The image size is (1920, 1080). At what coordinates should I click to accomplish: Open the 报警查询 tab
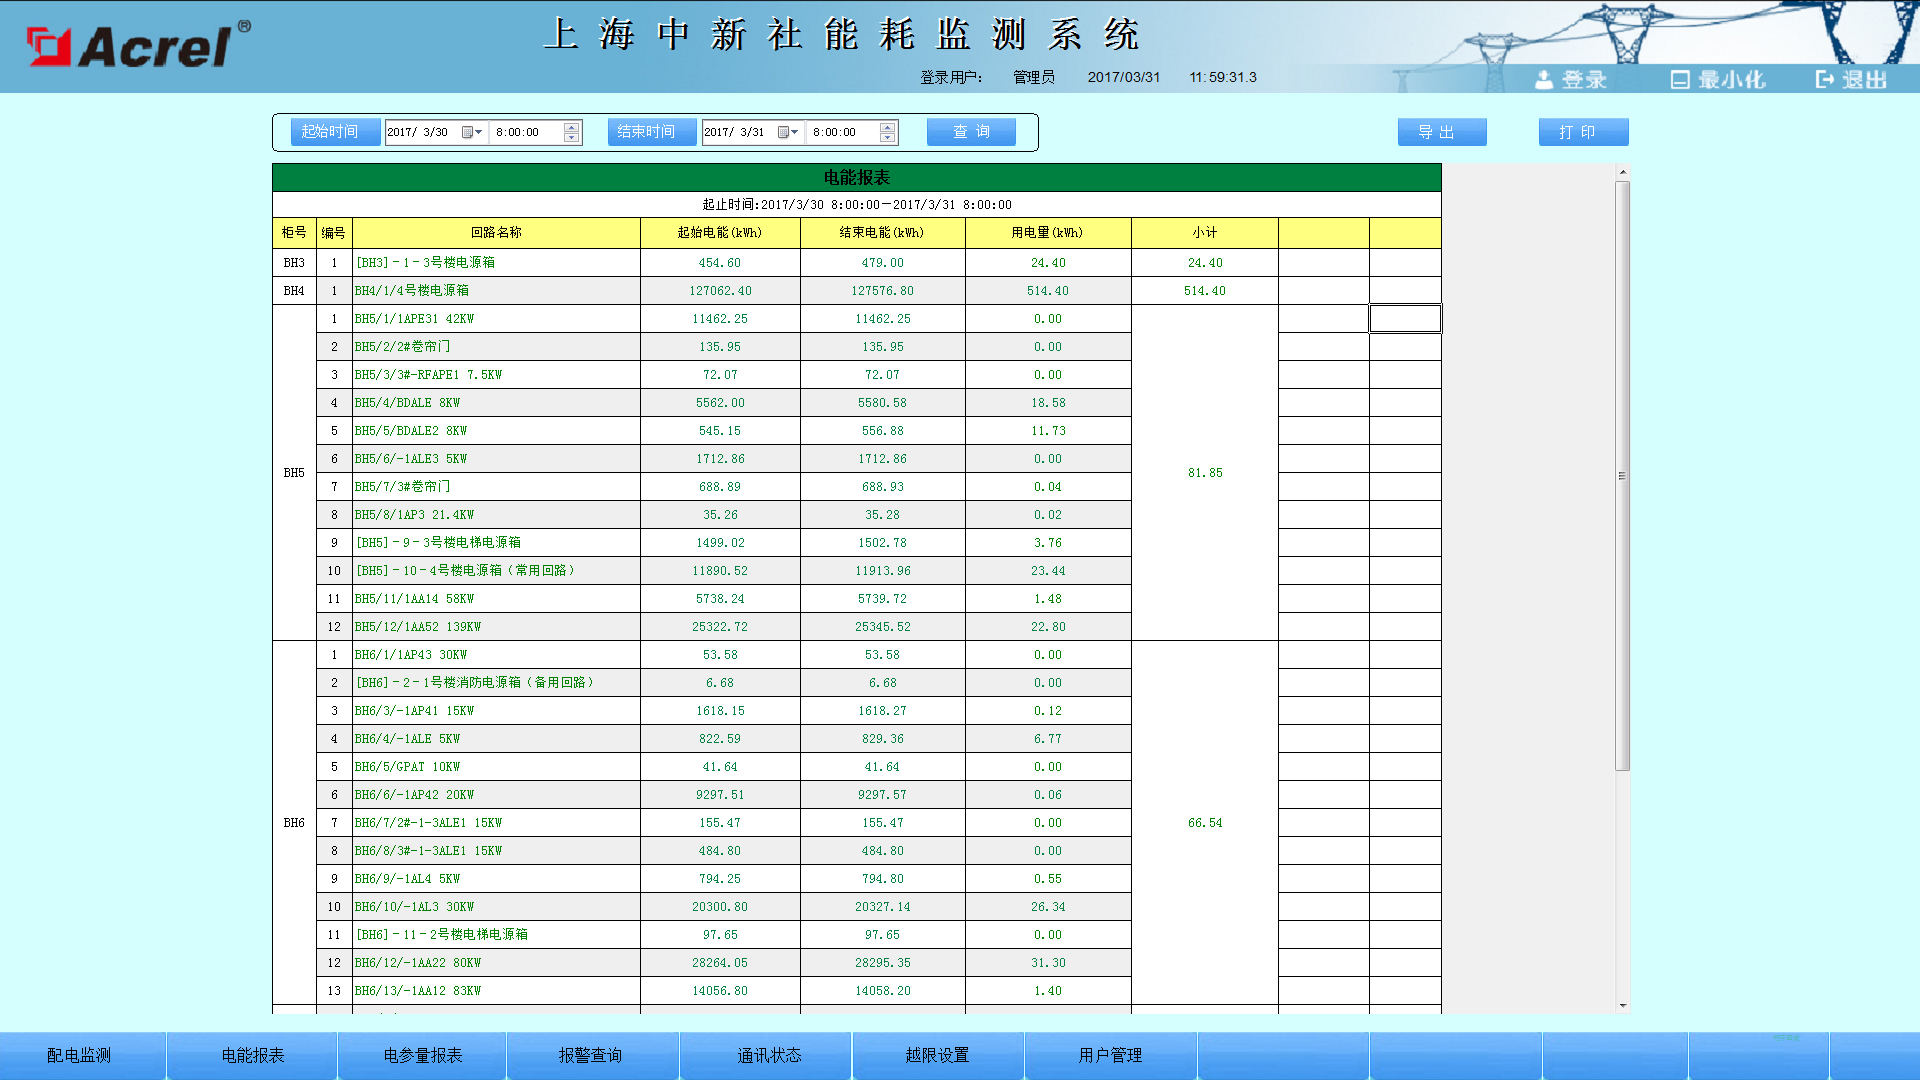(x=590, y=1055)
